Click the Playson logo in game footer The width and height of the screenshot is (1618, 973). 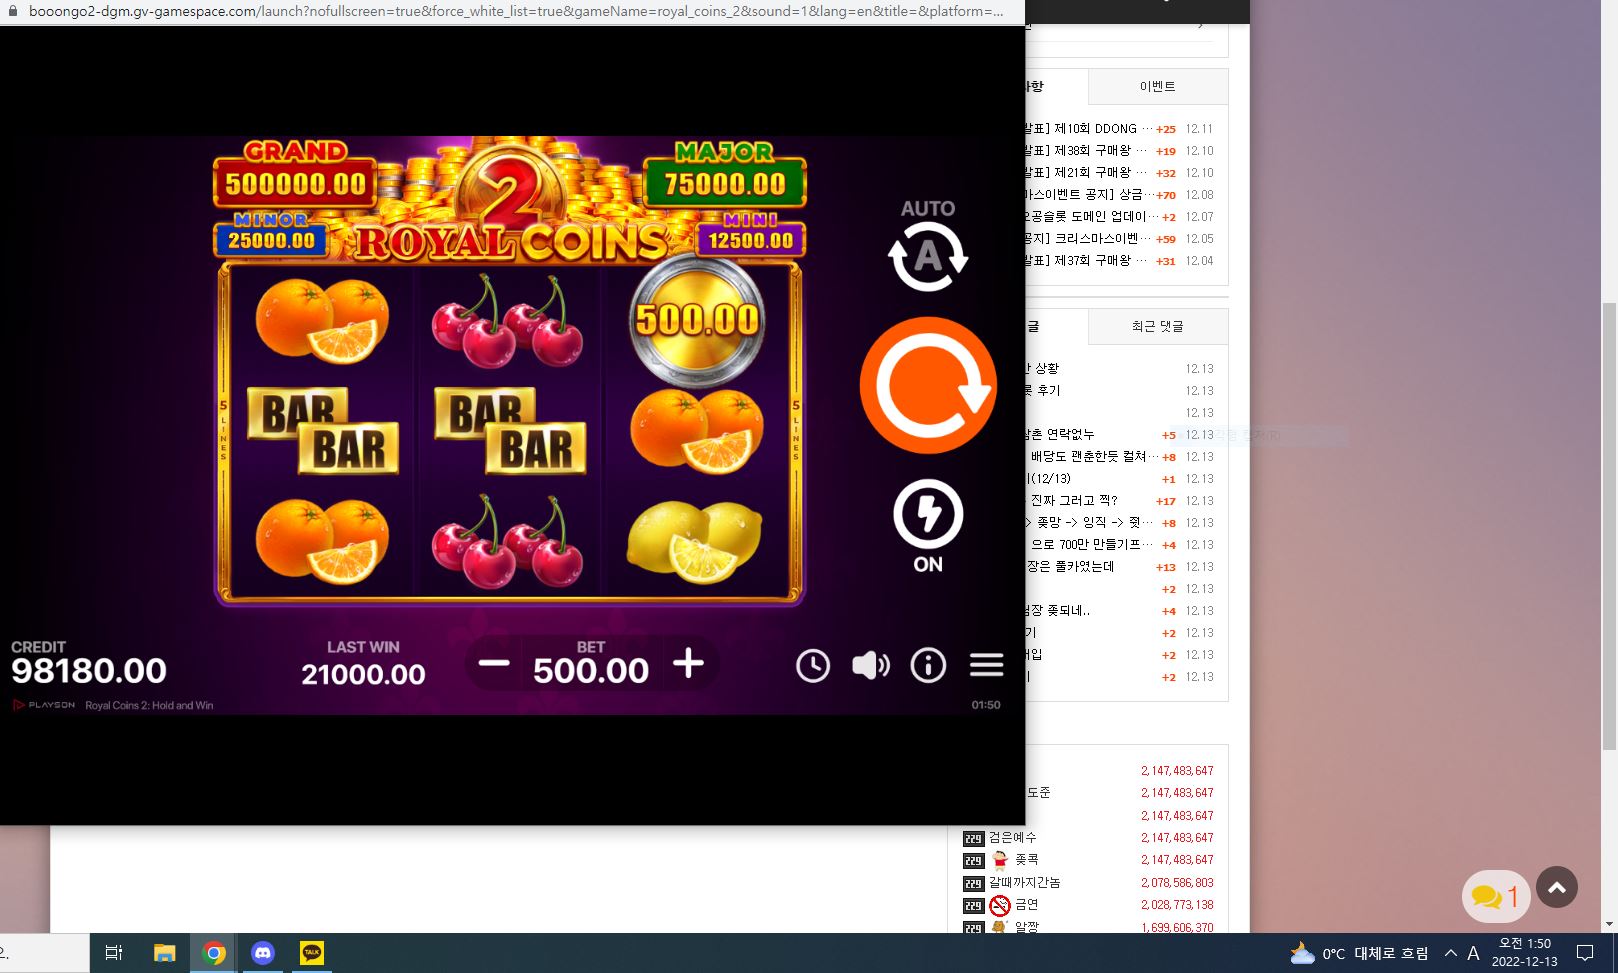tap(44, 705)
